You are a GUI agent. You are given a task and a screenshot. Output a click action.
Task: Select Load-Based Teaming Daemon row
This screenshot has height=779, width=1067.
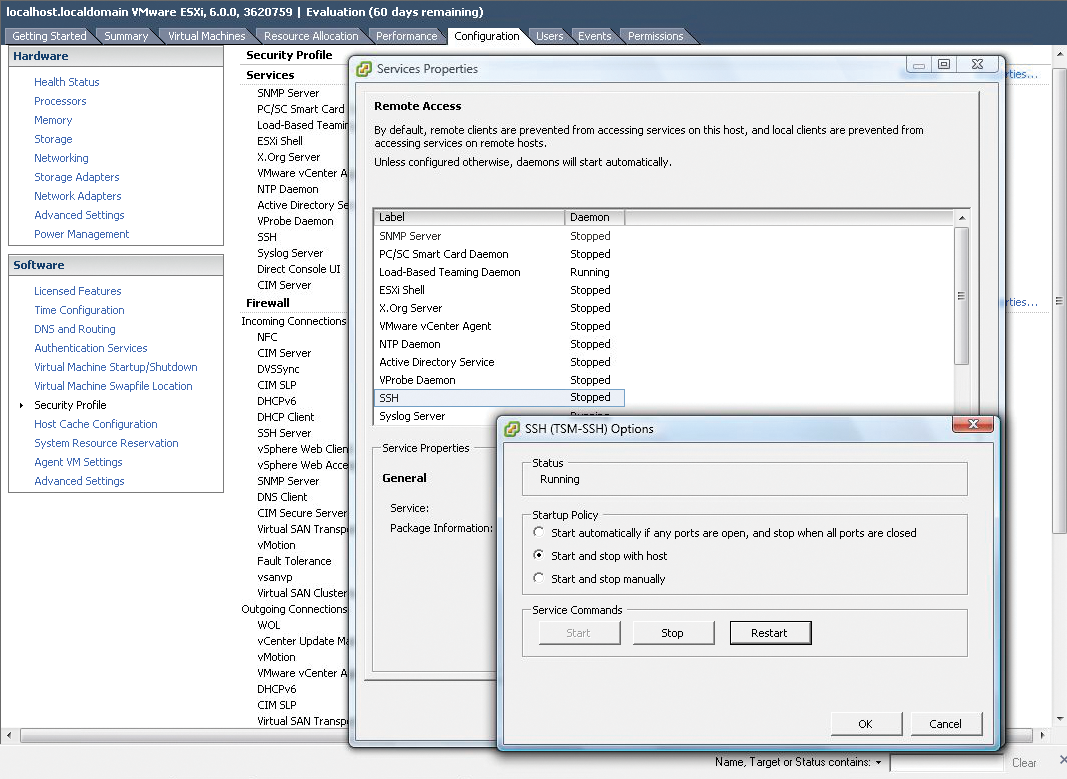(499, 272)
